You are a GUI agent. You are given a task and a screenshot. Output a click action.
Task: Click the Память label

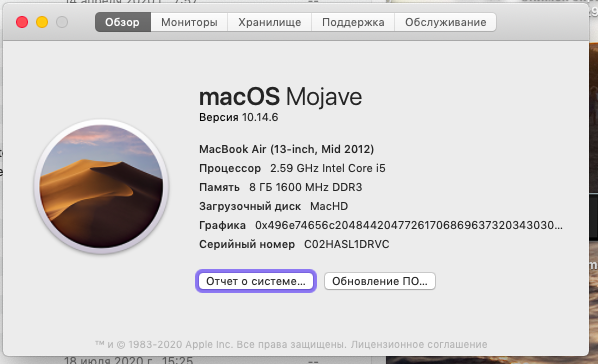coord(219,187)
